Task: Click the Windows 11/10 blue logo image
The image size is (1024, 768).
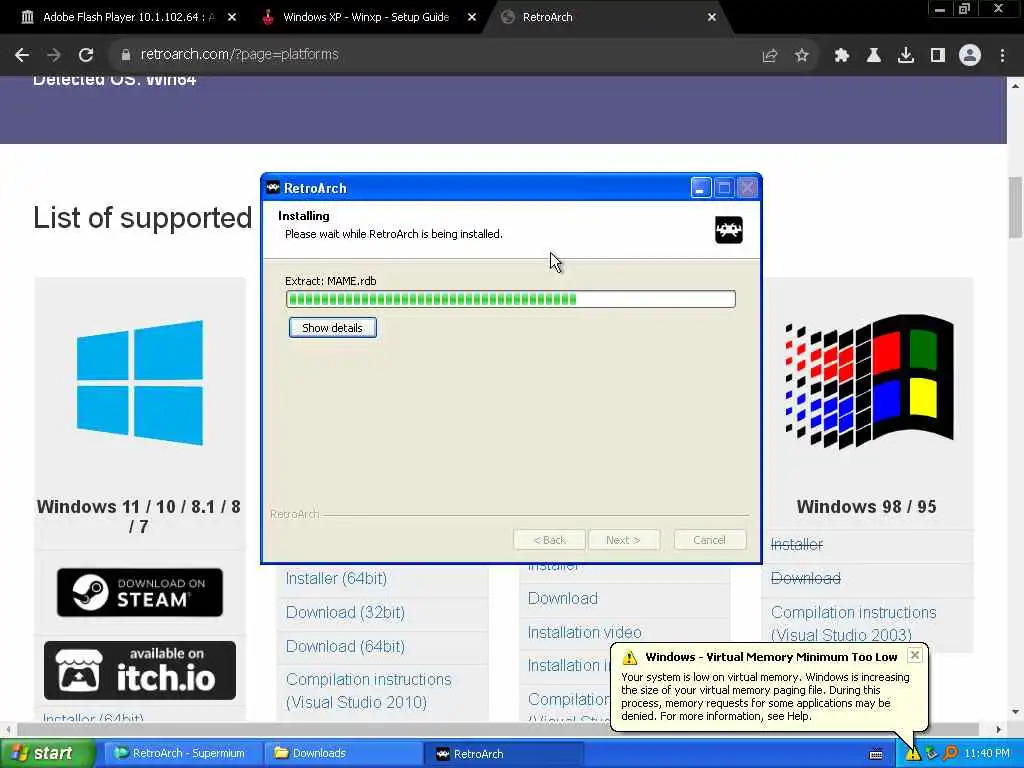Action: pos(140,383)
